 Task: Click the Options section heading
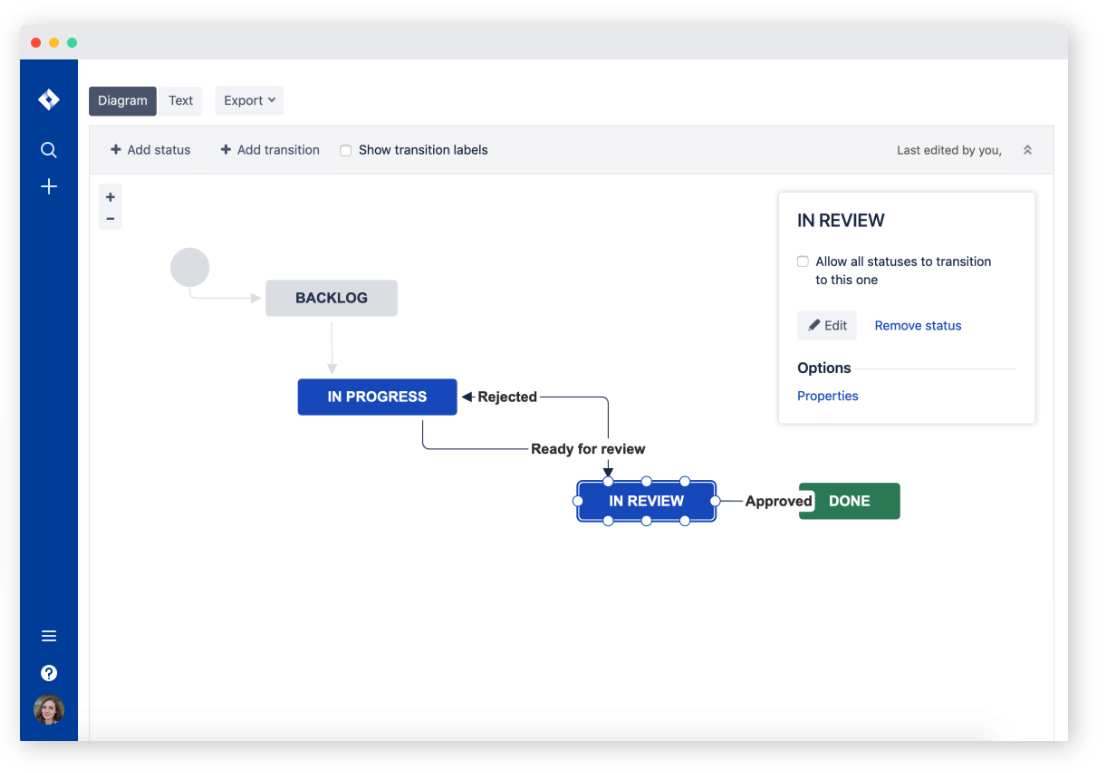pyautogui.click(x=824, y=368)
